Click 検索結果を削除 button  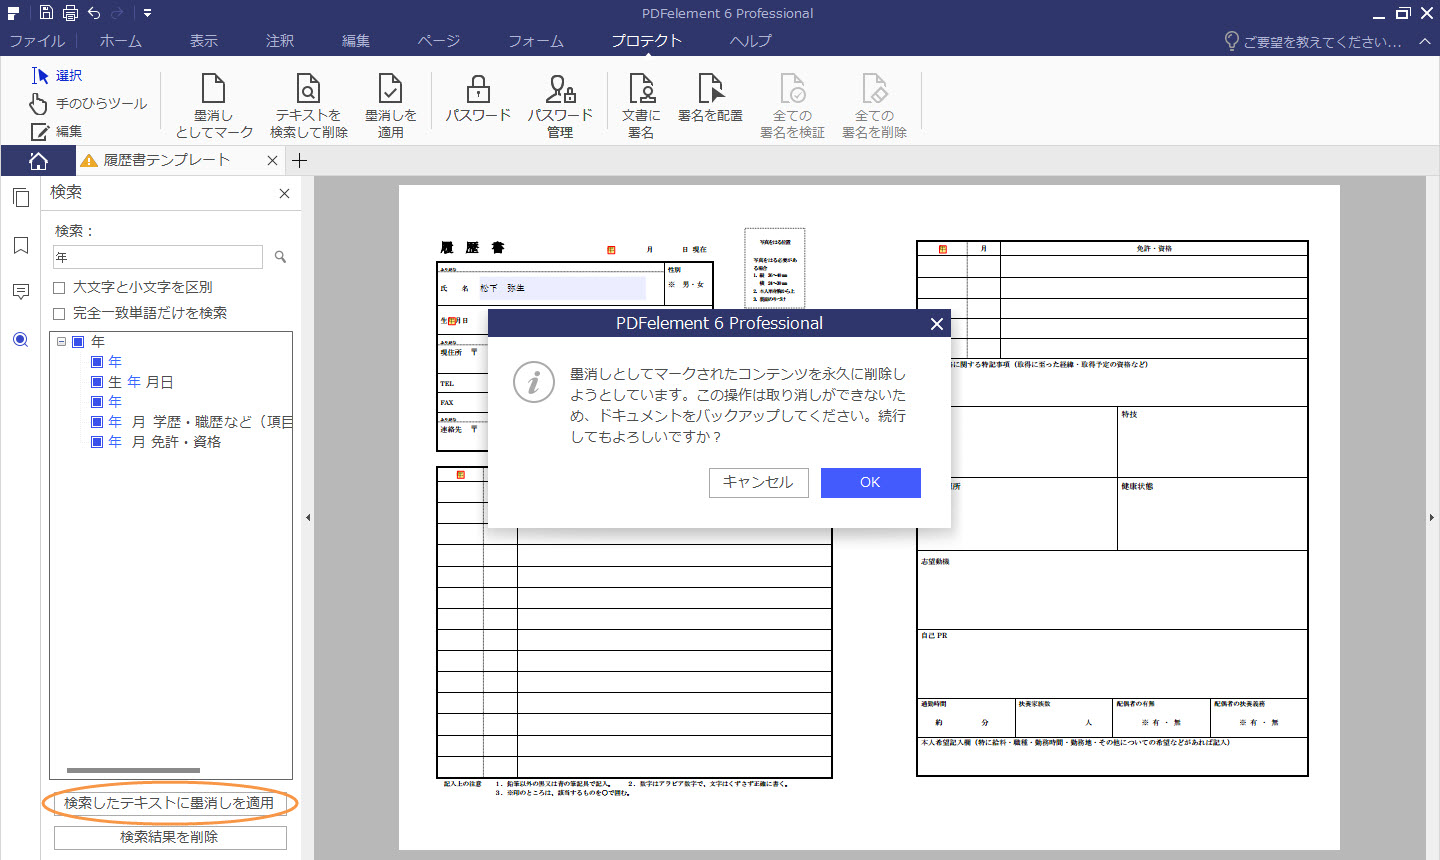(x=170, y=837)
